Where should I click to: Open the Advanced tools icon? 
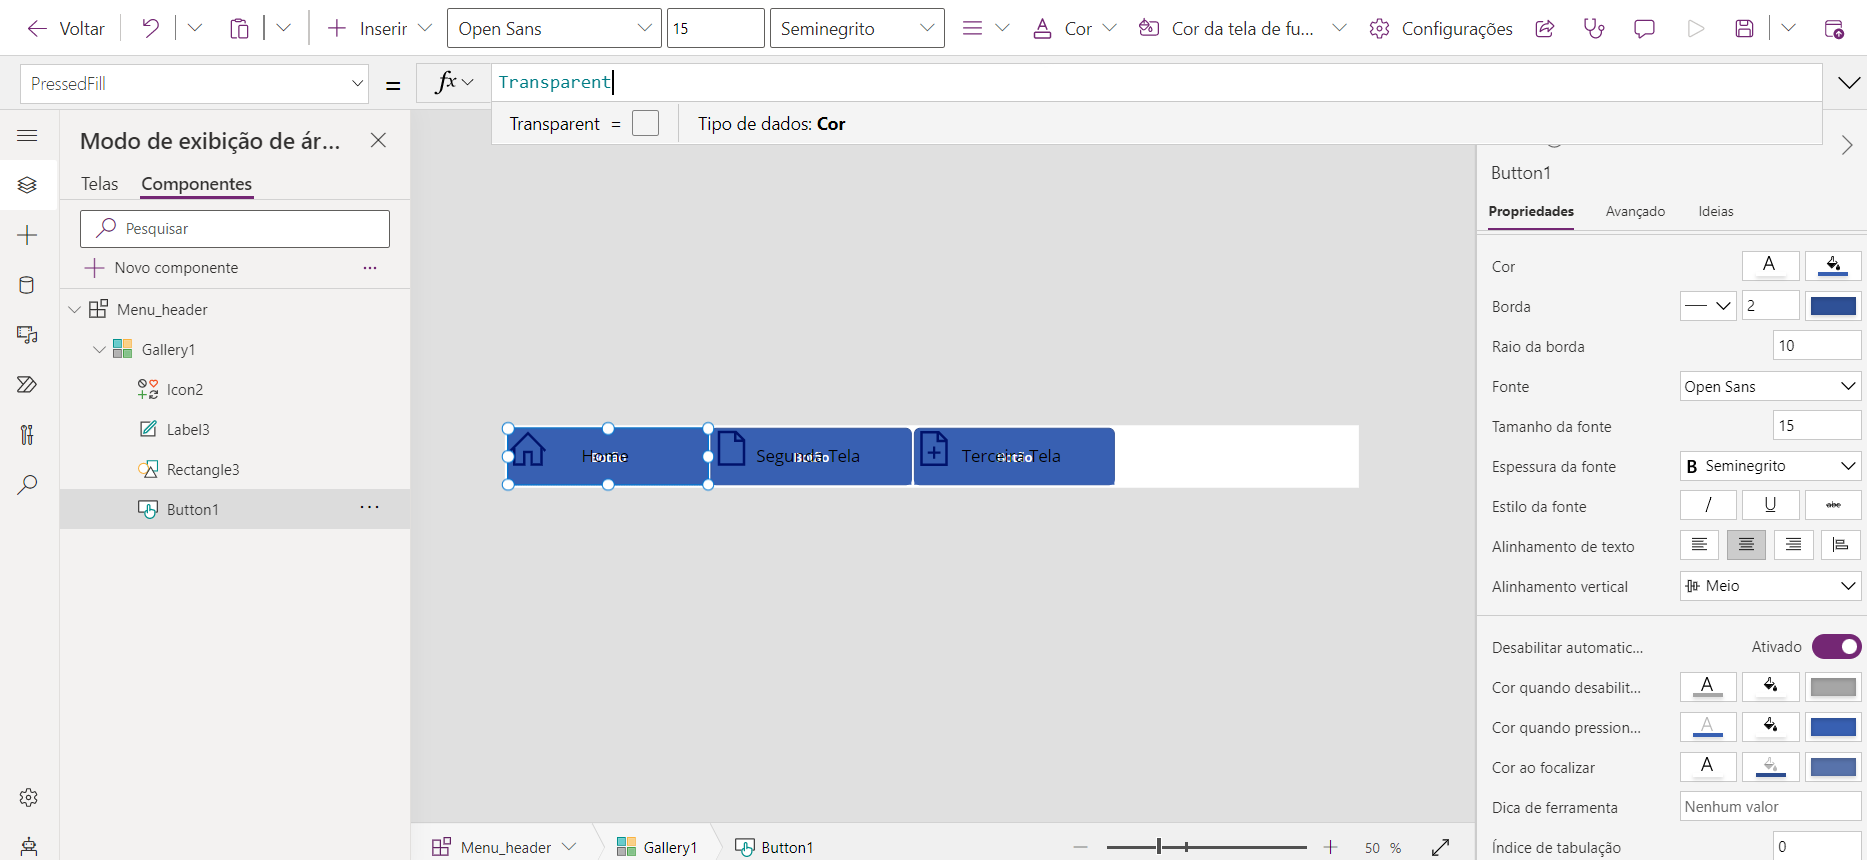(27, 435)
